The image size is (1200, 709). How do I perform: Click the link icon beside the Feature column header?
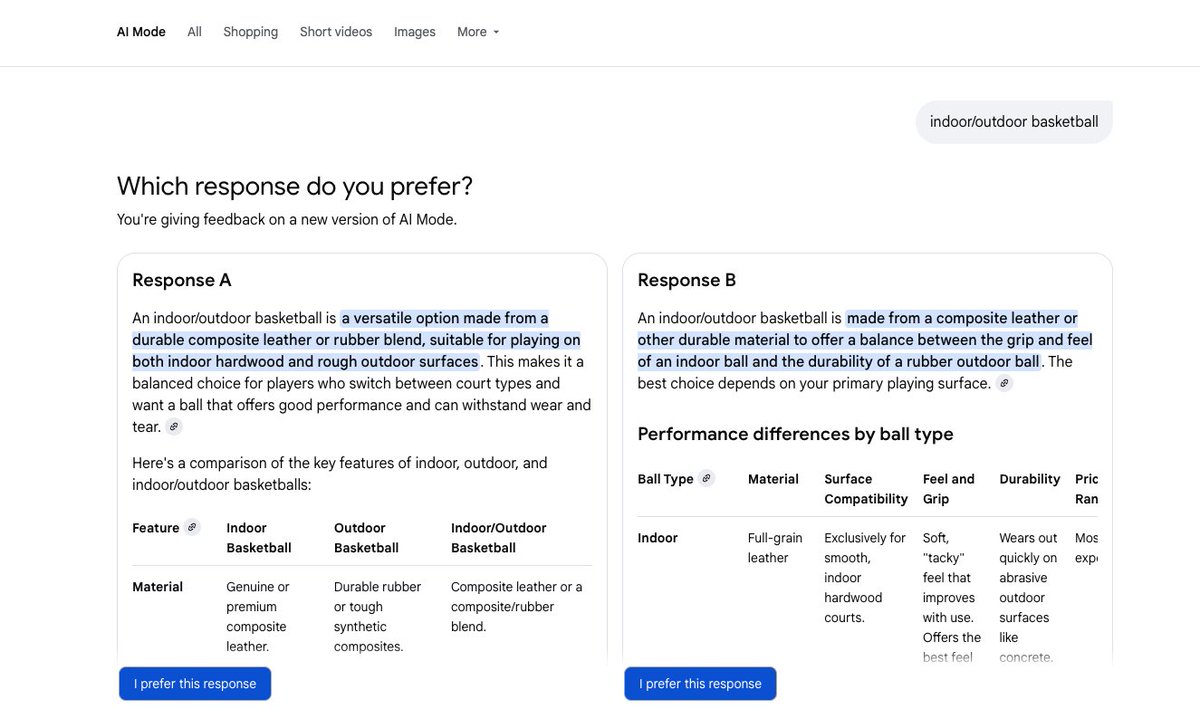click(192, 527)
